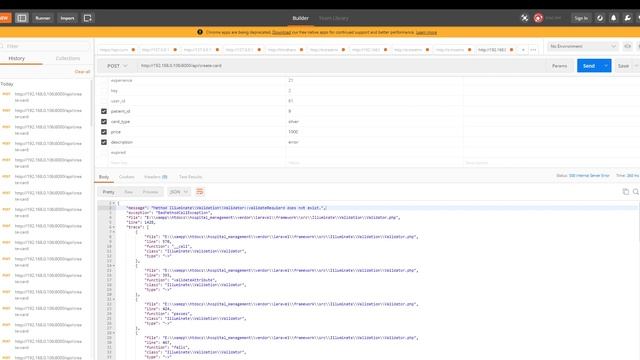Open the POST method dropdown
Screen dimensions: 640x360
pos(117,66)
